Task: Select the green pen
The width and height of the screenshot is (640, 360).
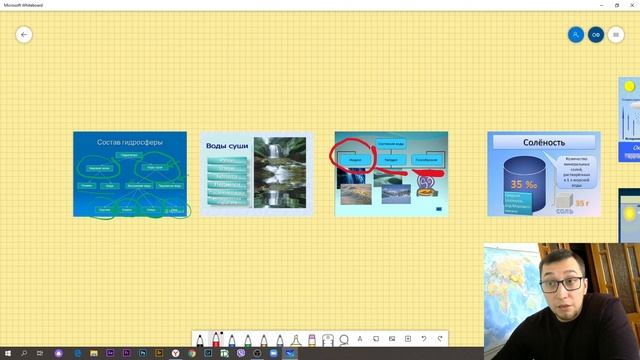Action: tap(248, 340)
